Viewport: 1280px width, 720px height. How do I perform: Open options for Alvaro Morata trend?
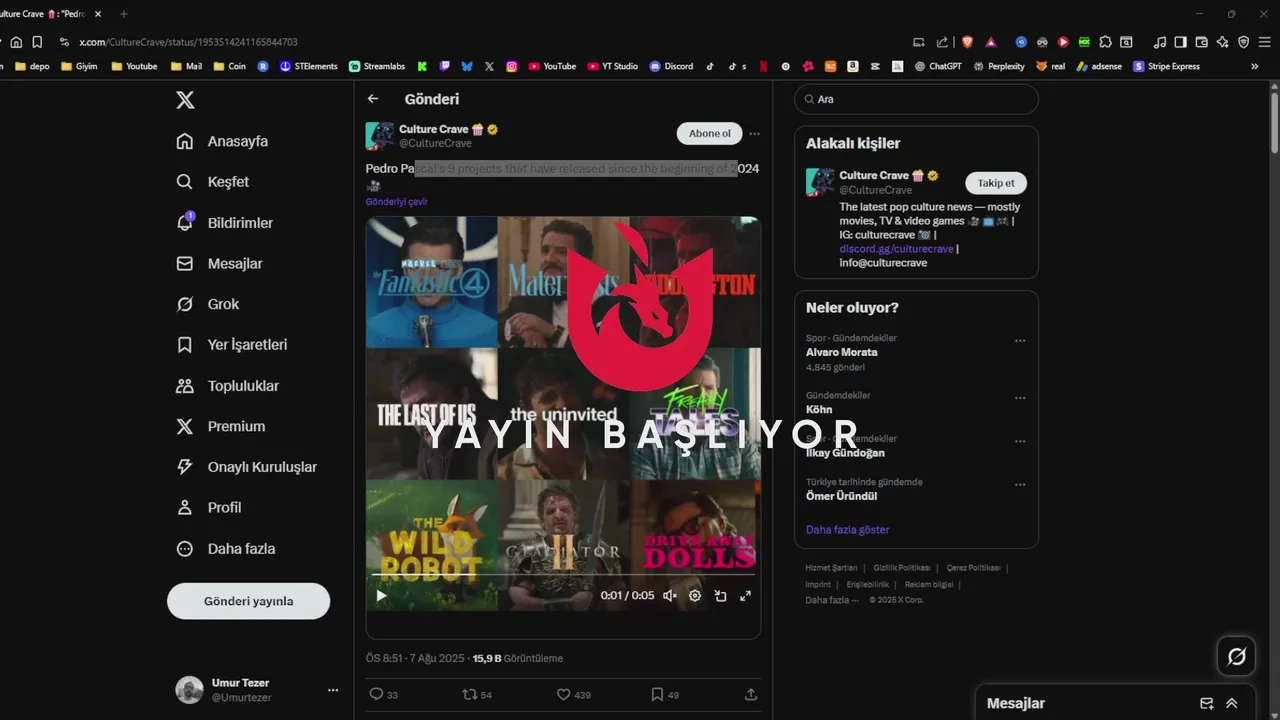coord(1020,341)
